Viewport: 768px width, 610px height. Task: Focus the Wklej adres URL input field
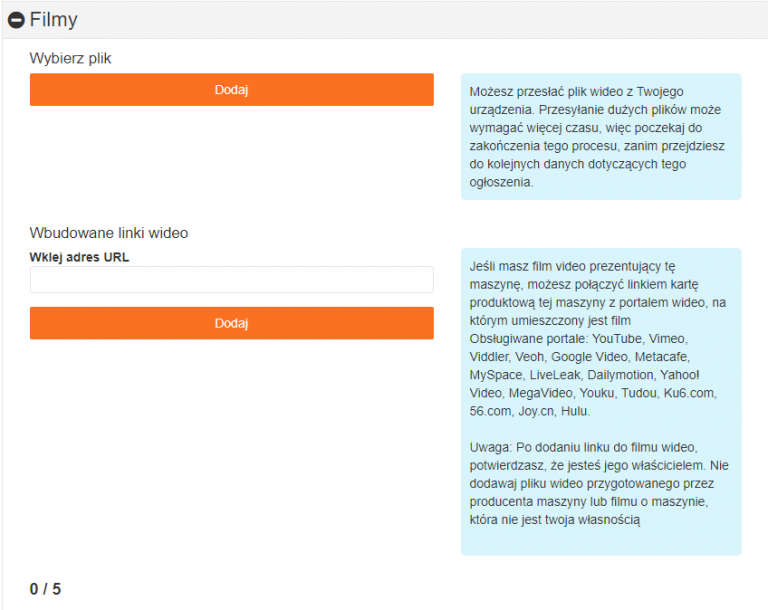tap(232, 280)
